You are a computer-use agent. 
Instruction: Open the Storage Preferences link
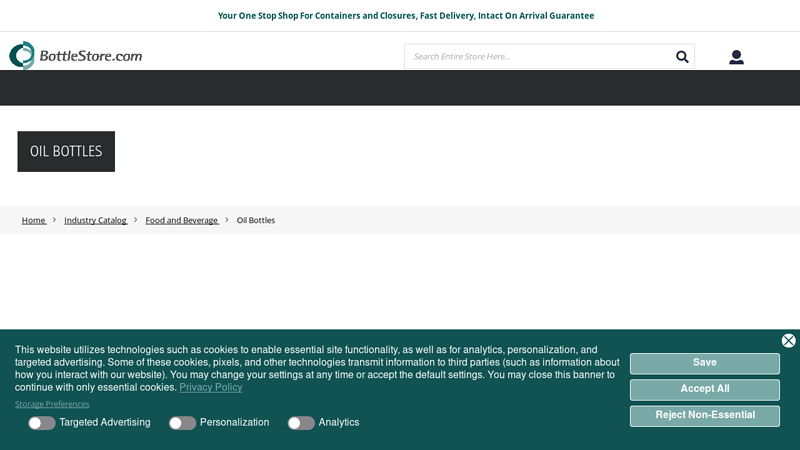pyautogui.click(x=52, y=404)
